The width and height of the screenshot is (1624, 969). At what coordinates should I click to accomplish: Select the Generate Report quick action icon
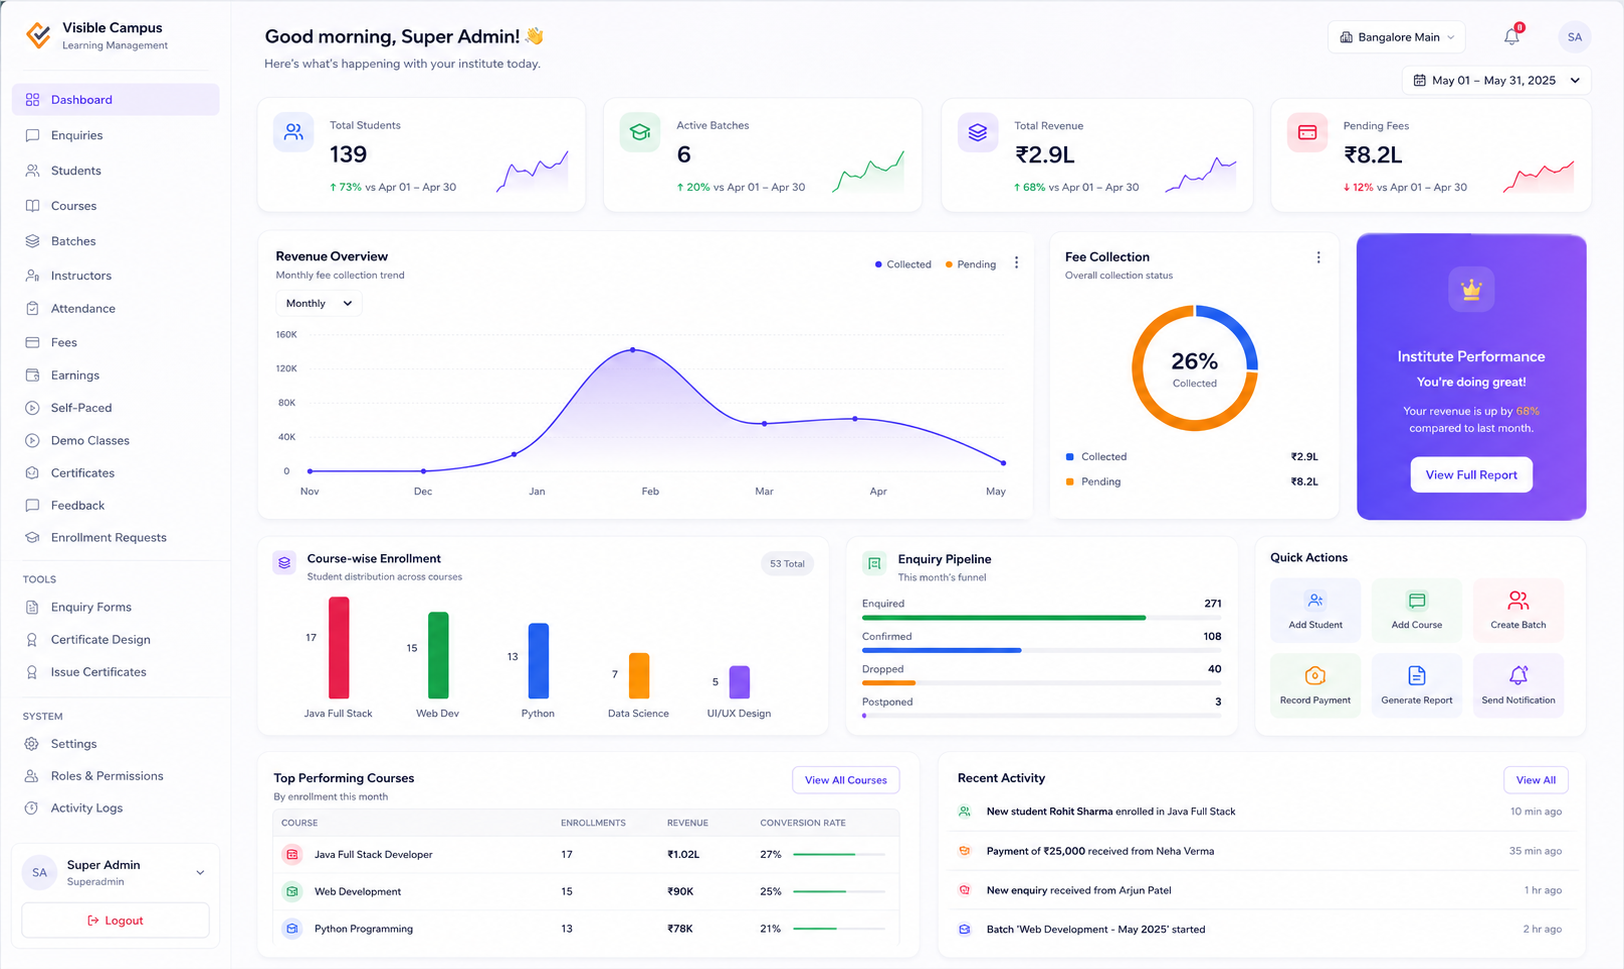[1417, 676]
